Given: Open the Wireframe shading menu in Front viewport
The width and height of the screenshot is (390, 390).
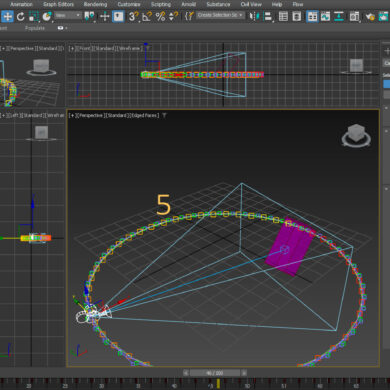Looking at the screenshot, I should point(130,48).
